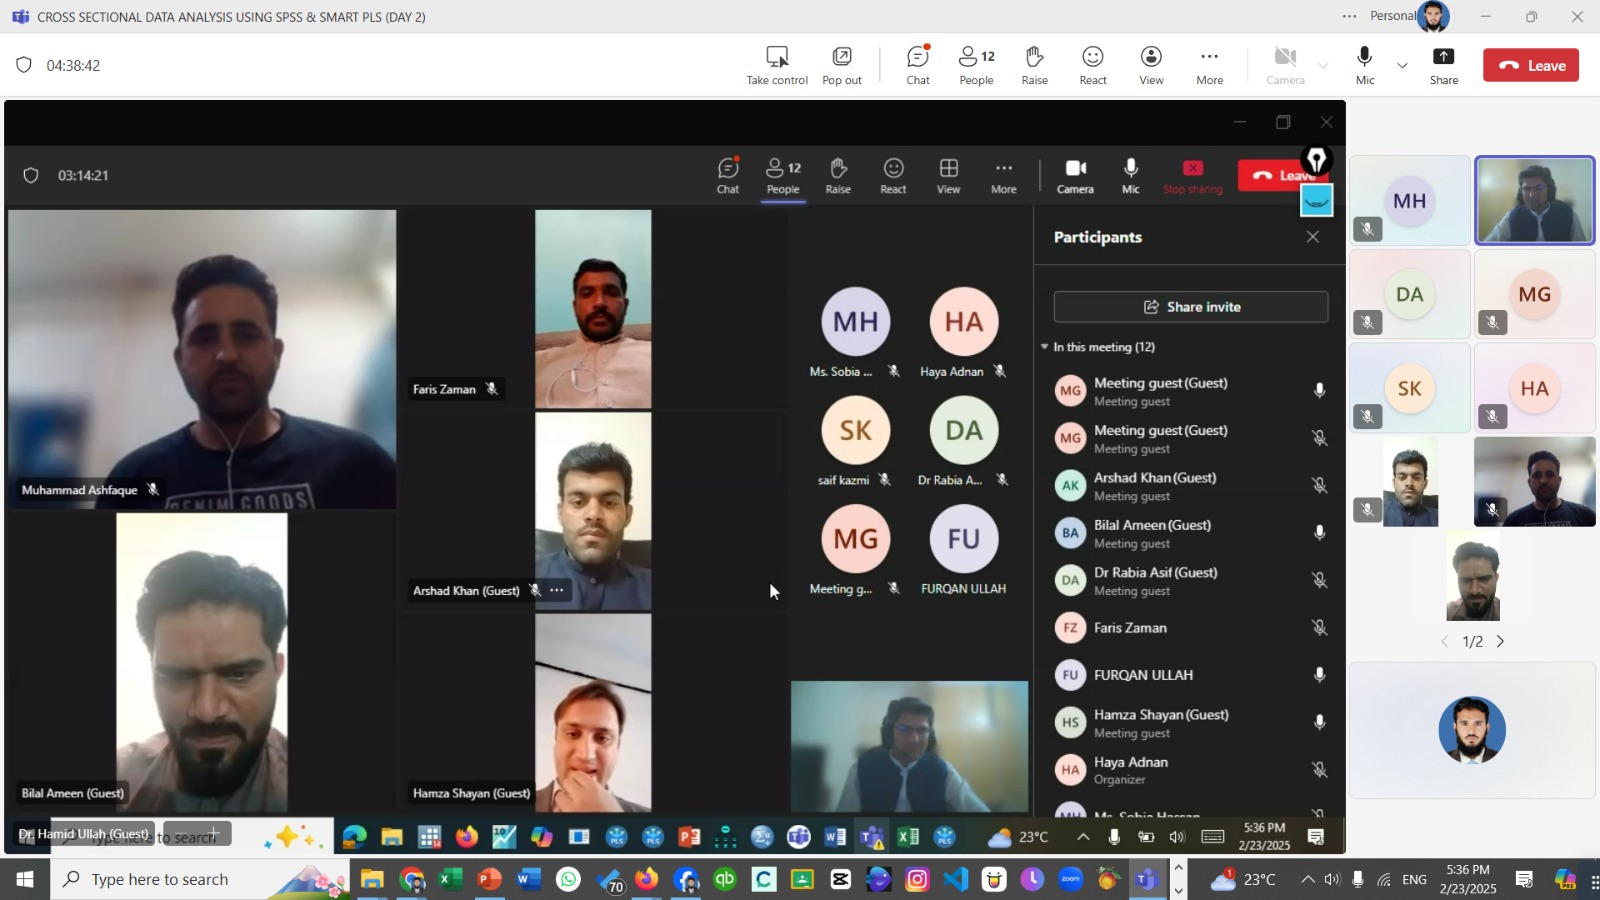Viewport: 1600px width, 900px height.
Task: Click the Share icon beside the Leave button
Action: pyautogui.click(x=1443, y=66)
